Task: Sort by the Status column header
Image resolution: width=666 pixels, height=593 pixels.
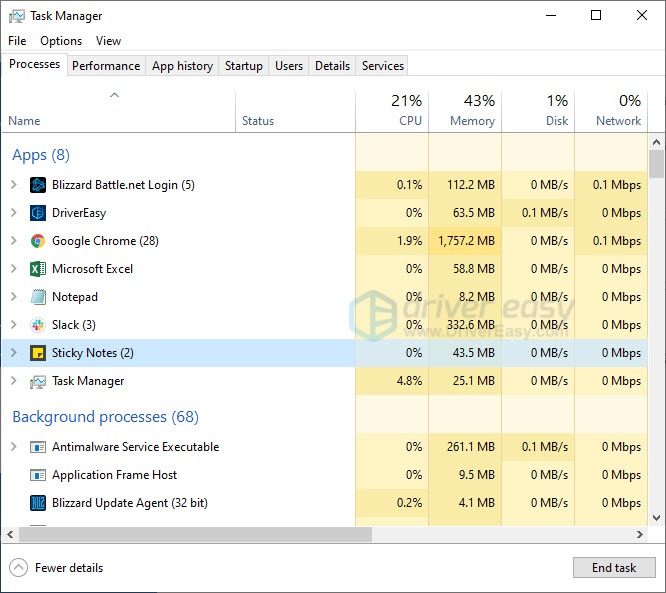Action: click(295, 111)
